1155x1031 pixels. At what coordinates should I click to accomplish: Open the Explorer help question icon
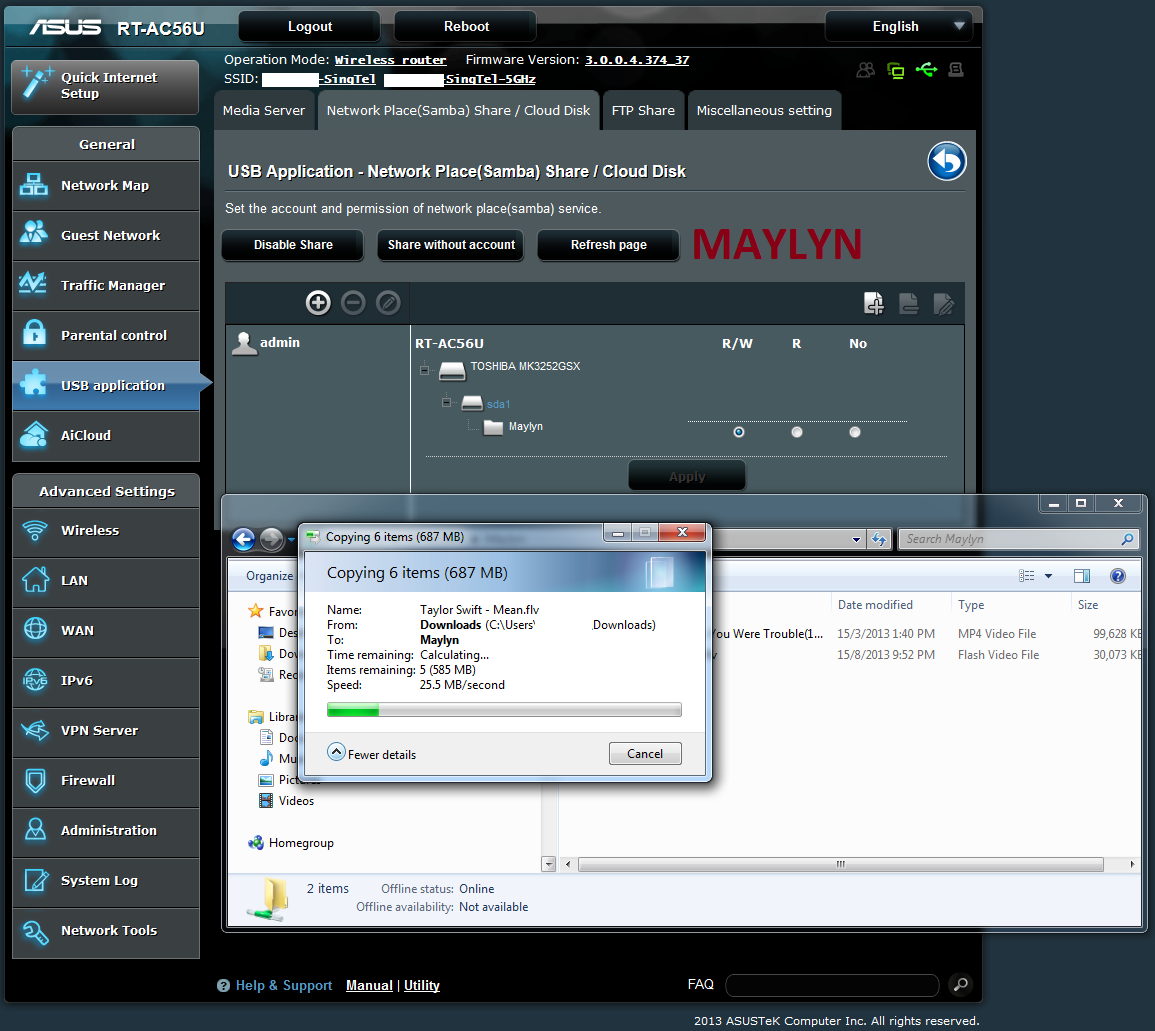coord(1118,576)
